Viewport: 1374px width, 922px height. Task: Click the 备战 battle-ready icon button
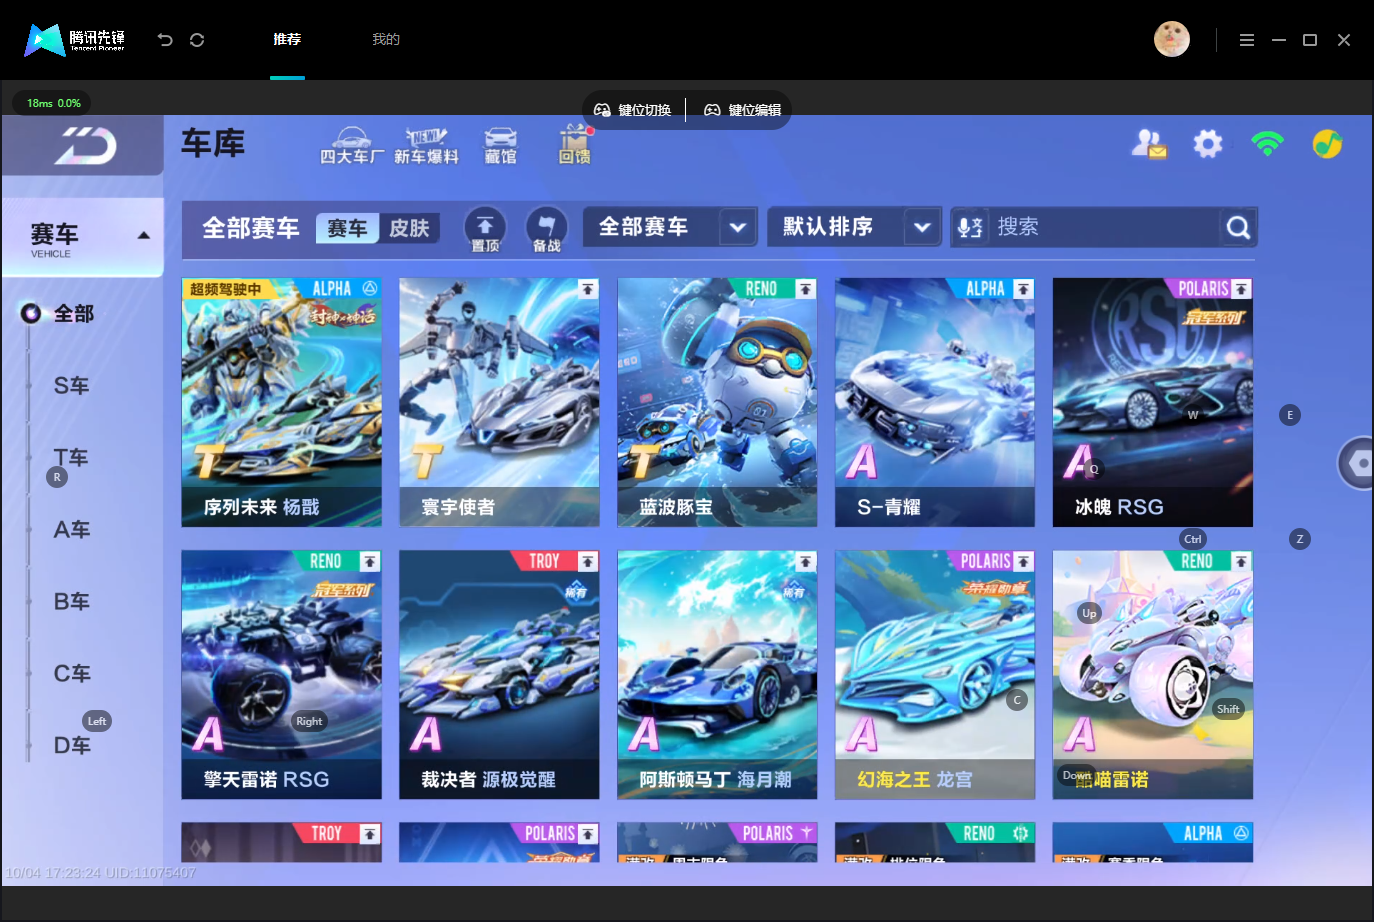click(546, 229)
